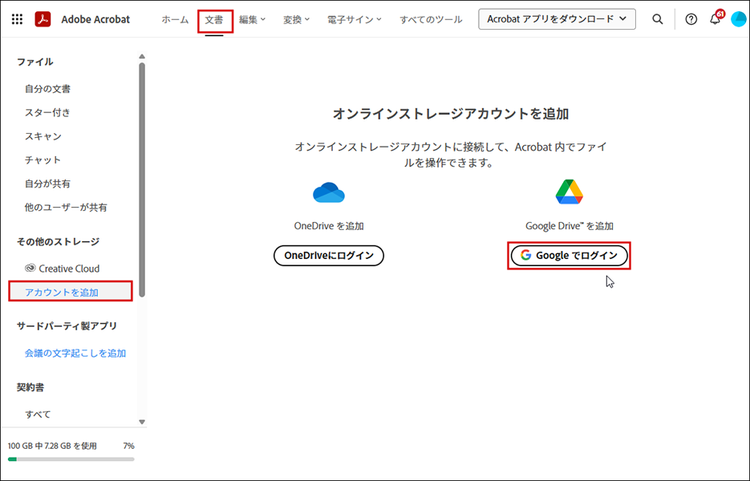Select the 文書 tab

(215, 19)
